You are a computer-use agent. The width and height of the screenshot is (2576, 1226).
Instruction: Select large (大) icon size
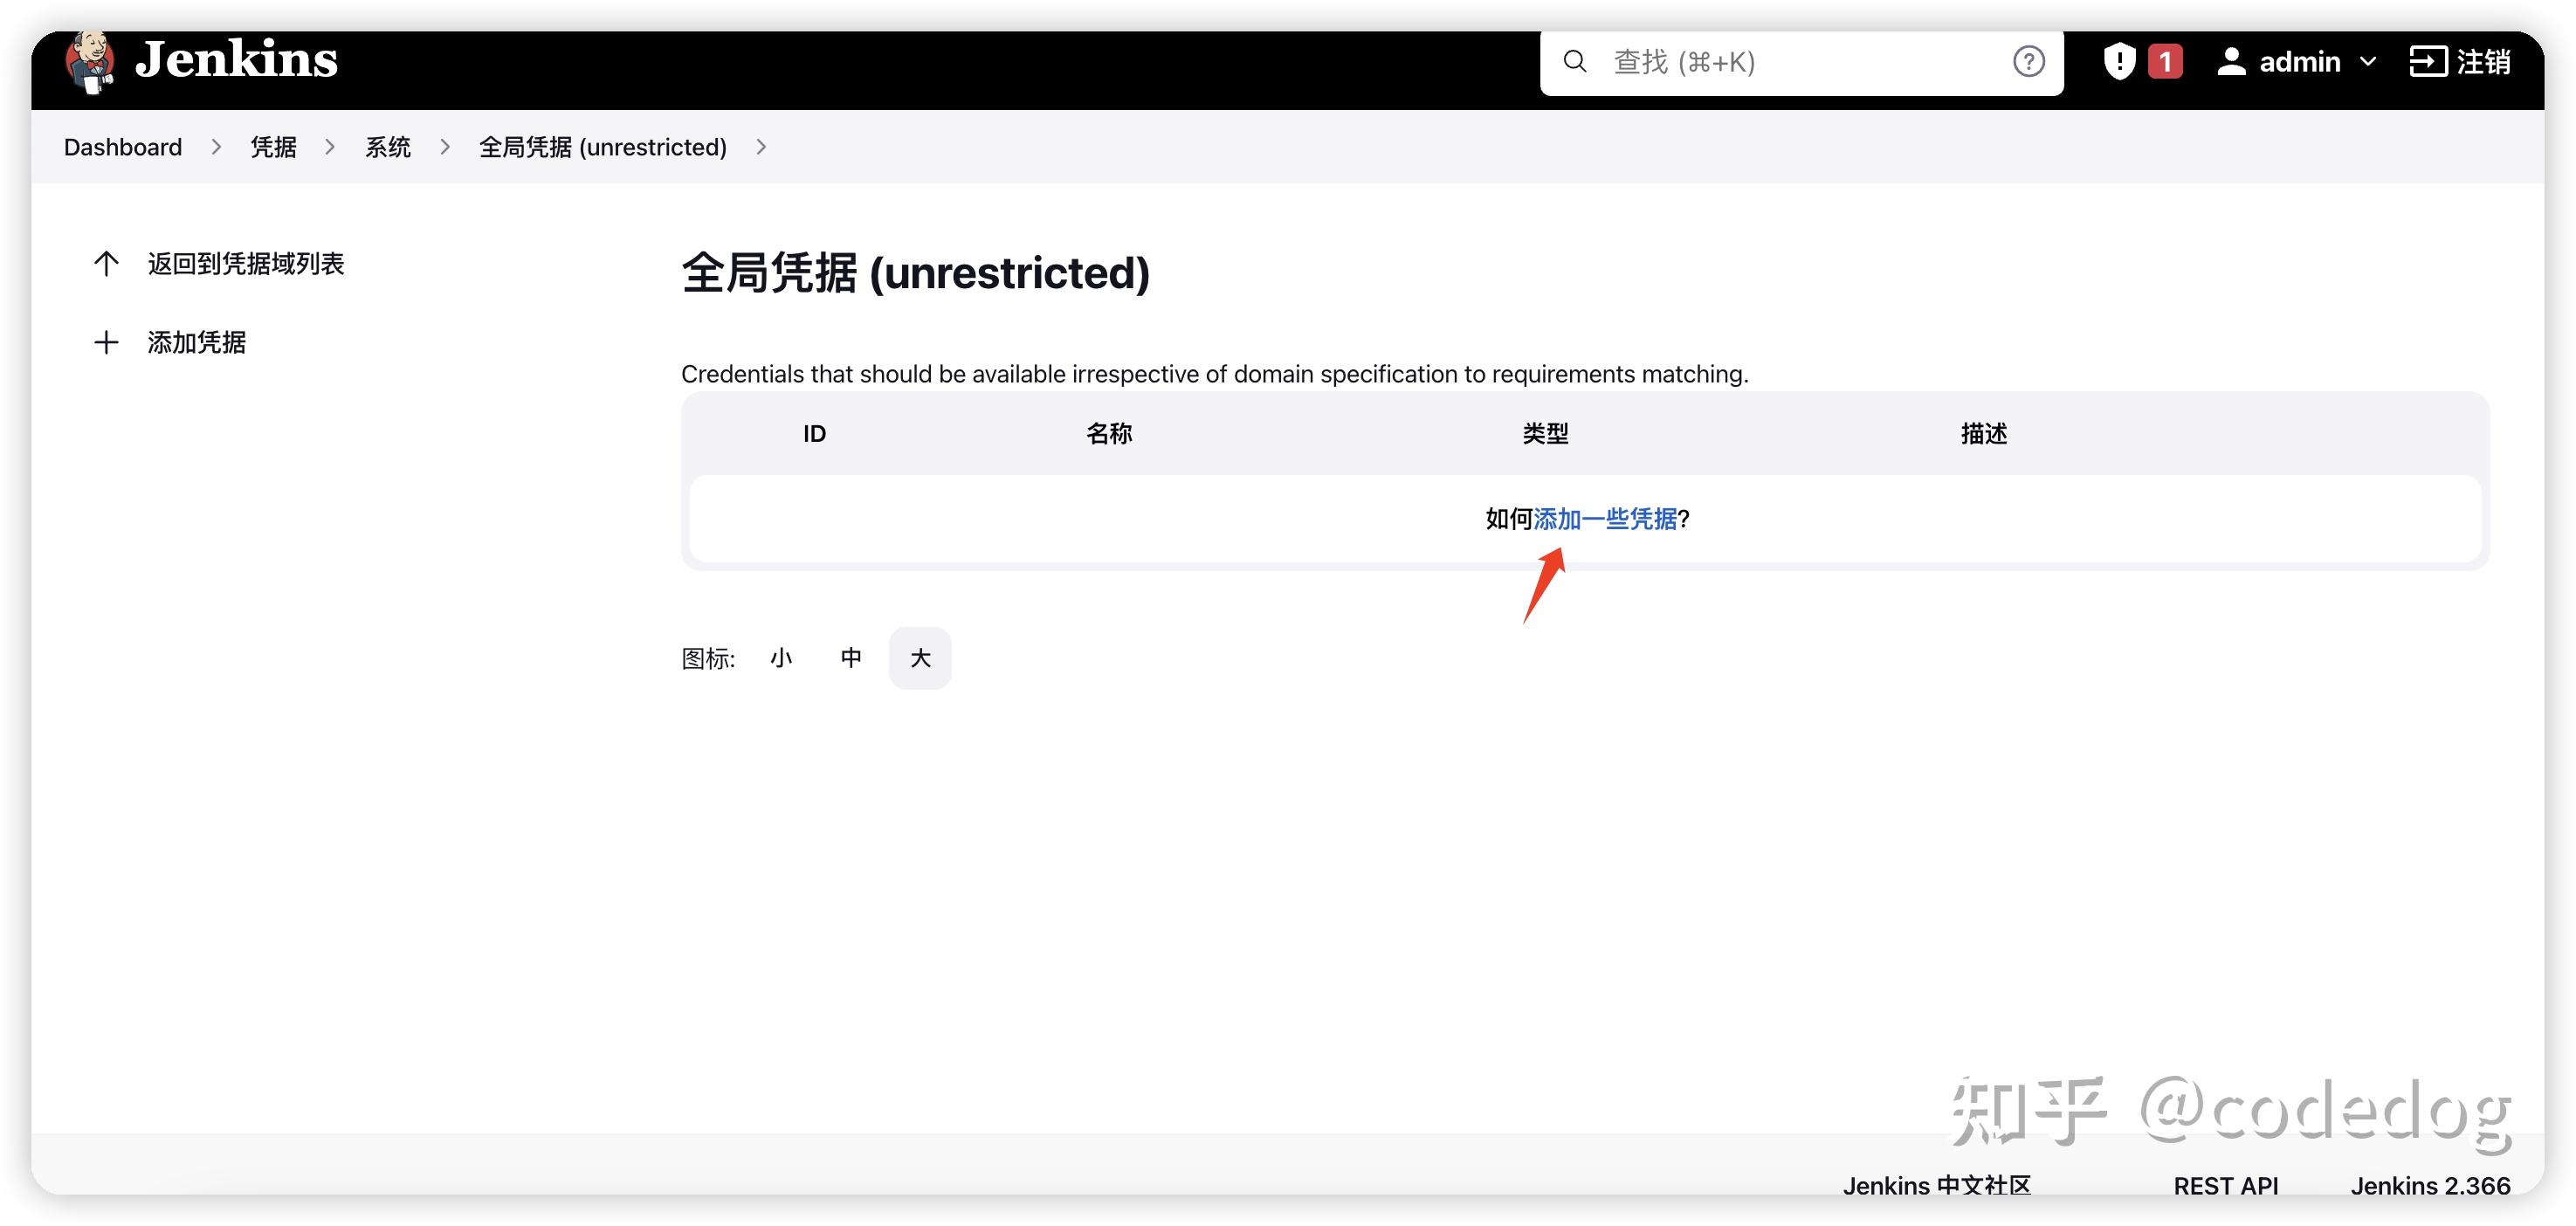[x=920, y=658]
